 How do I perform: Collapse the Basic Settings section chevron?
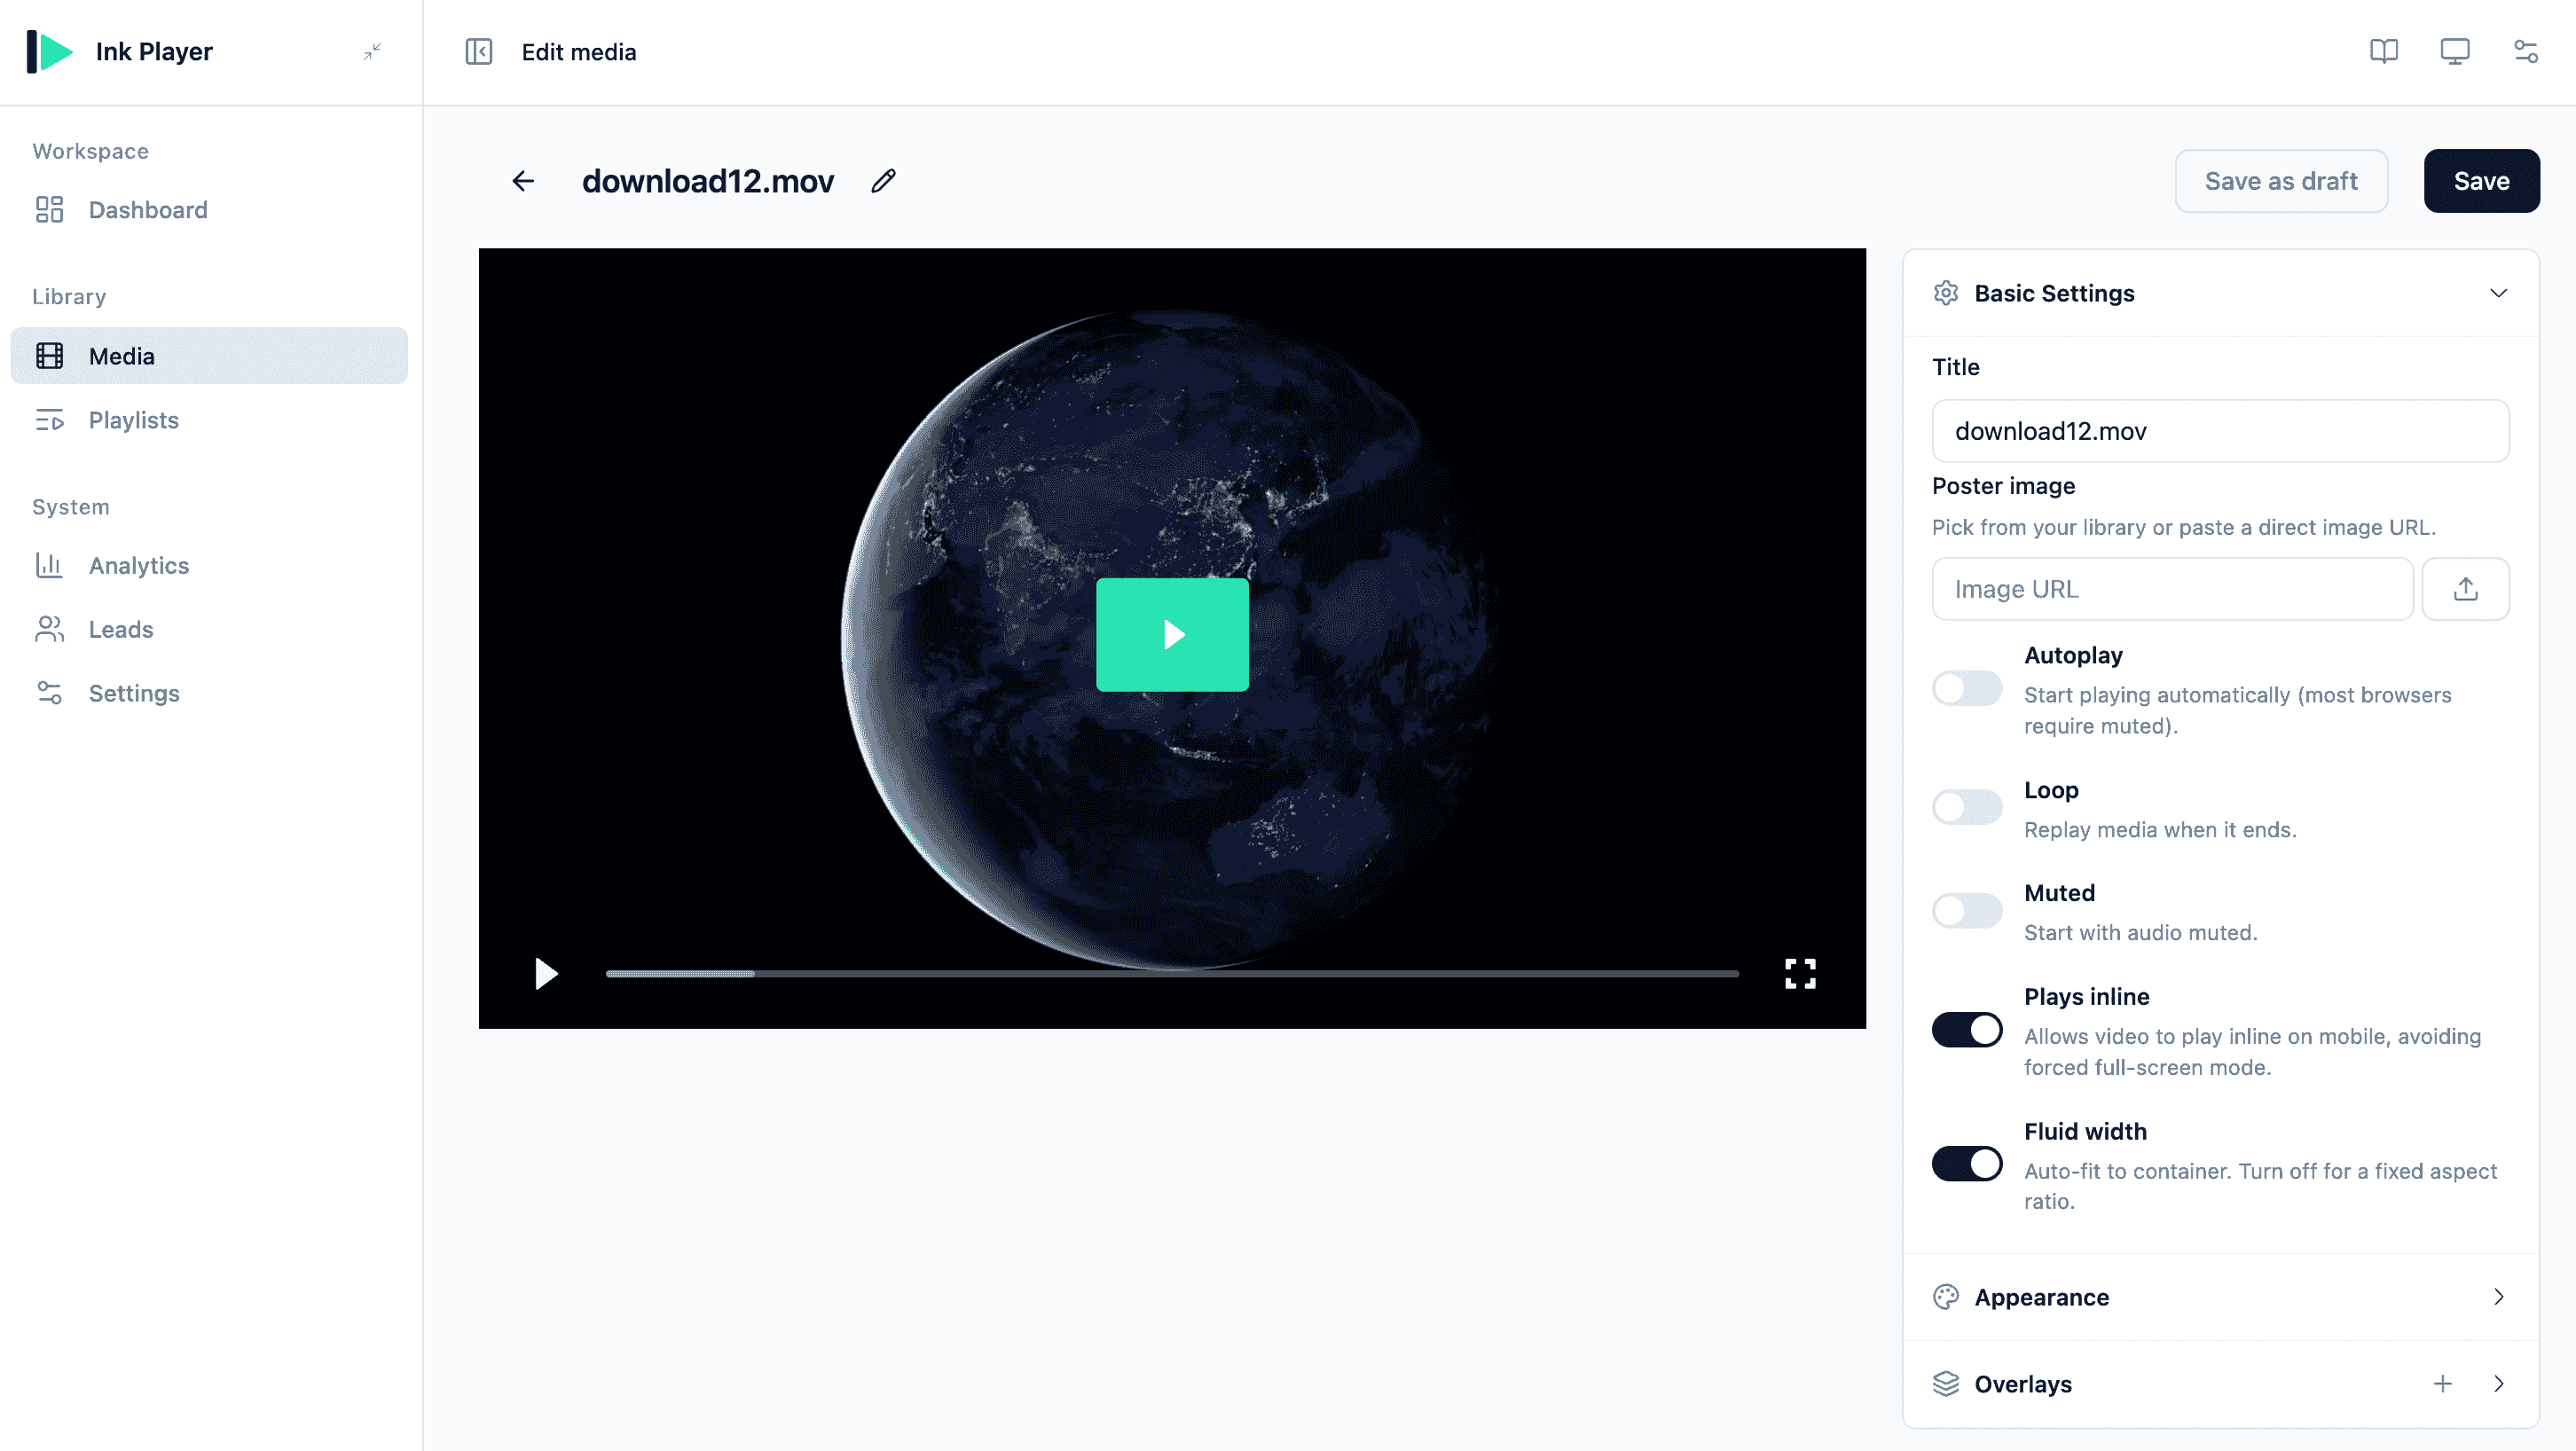coord(2498,293)
